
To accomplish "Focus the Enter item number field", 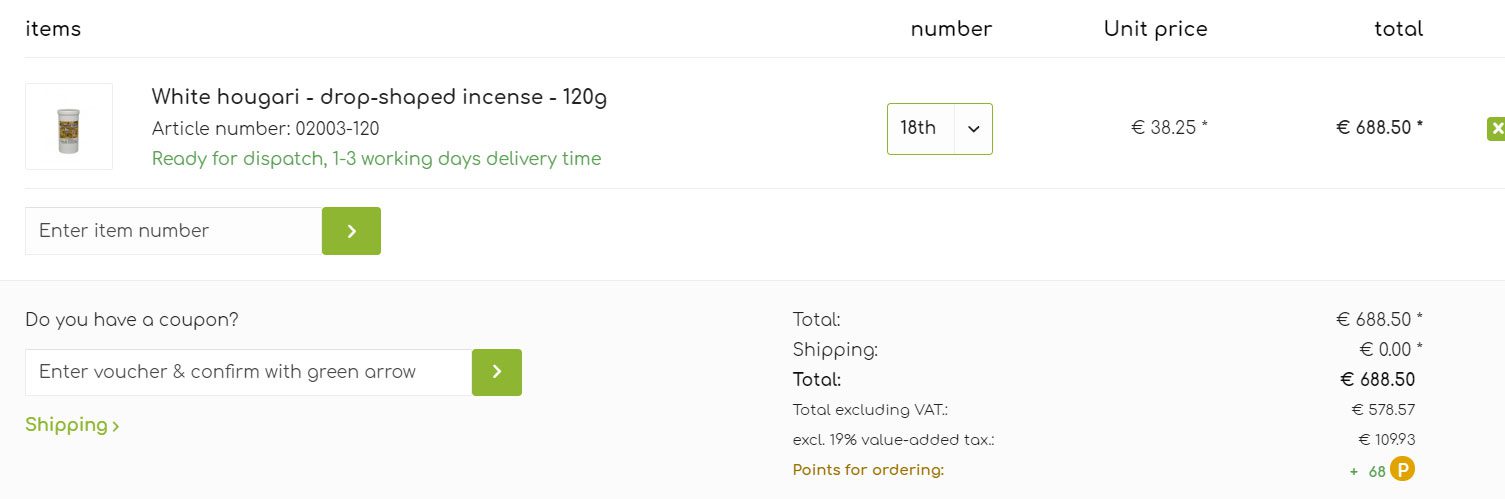I will [x=174, y=231].
